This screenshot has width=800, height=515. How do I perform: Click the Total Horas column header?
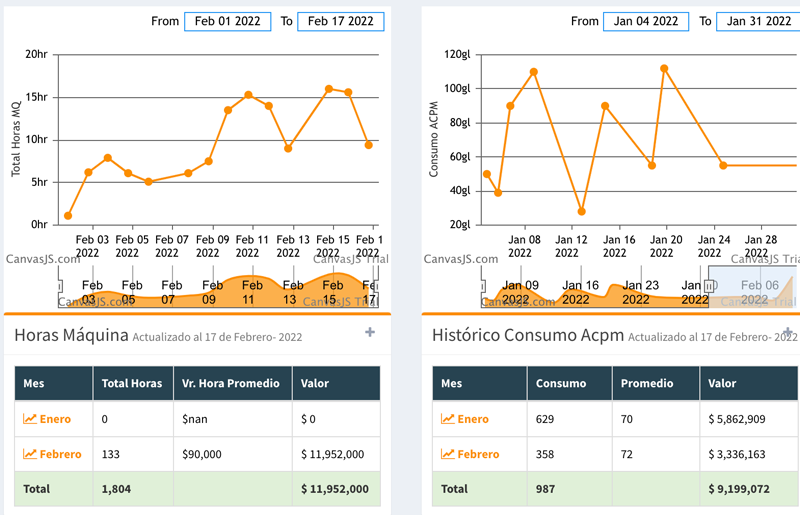tap(132, 383)
